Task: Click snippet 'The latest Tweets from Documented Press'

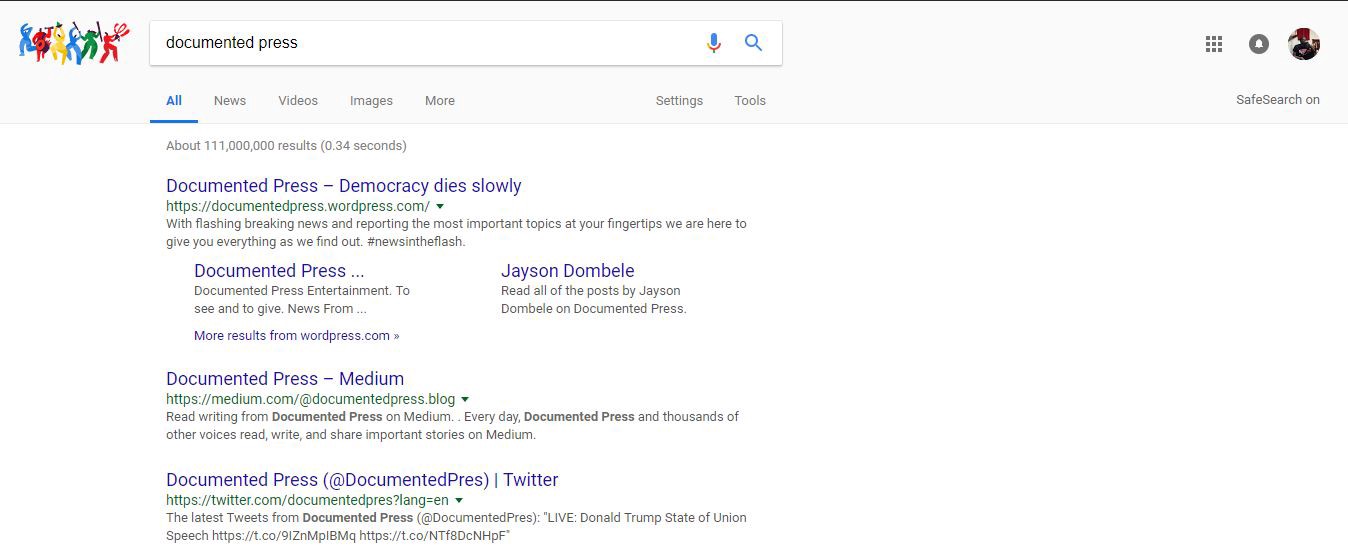Action: (456, 526)
